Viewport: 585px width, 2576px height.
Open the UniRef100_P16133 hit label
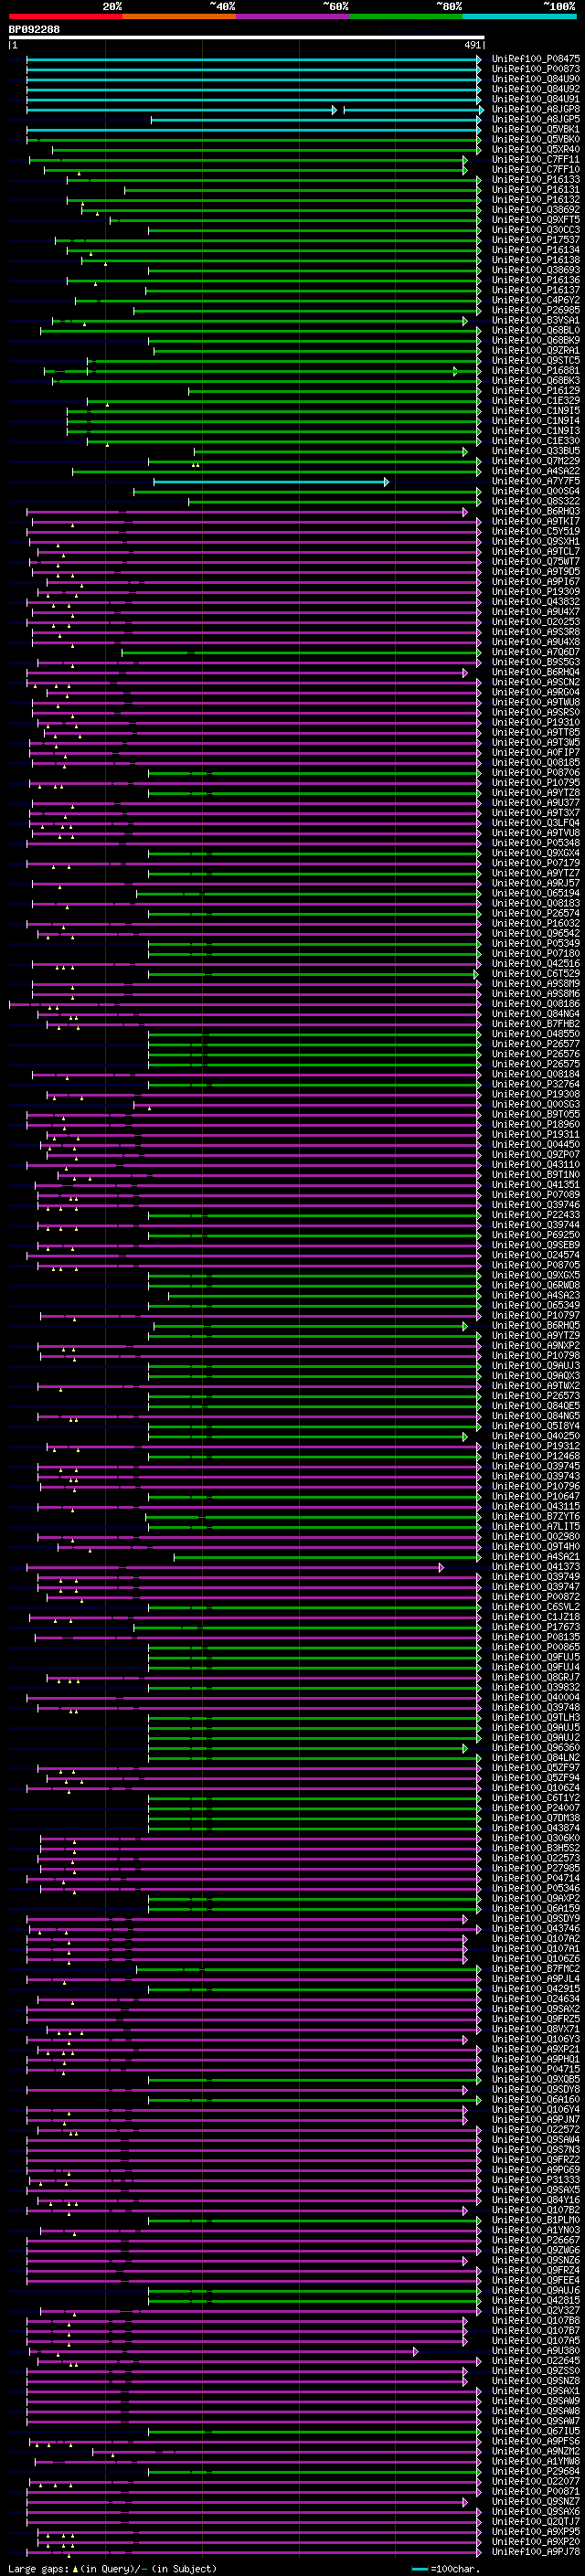(x=535, y=180)
